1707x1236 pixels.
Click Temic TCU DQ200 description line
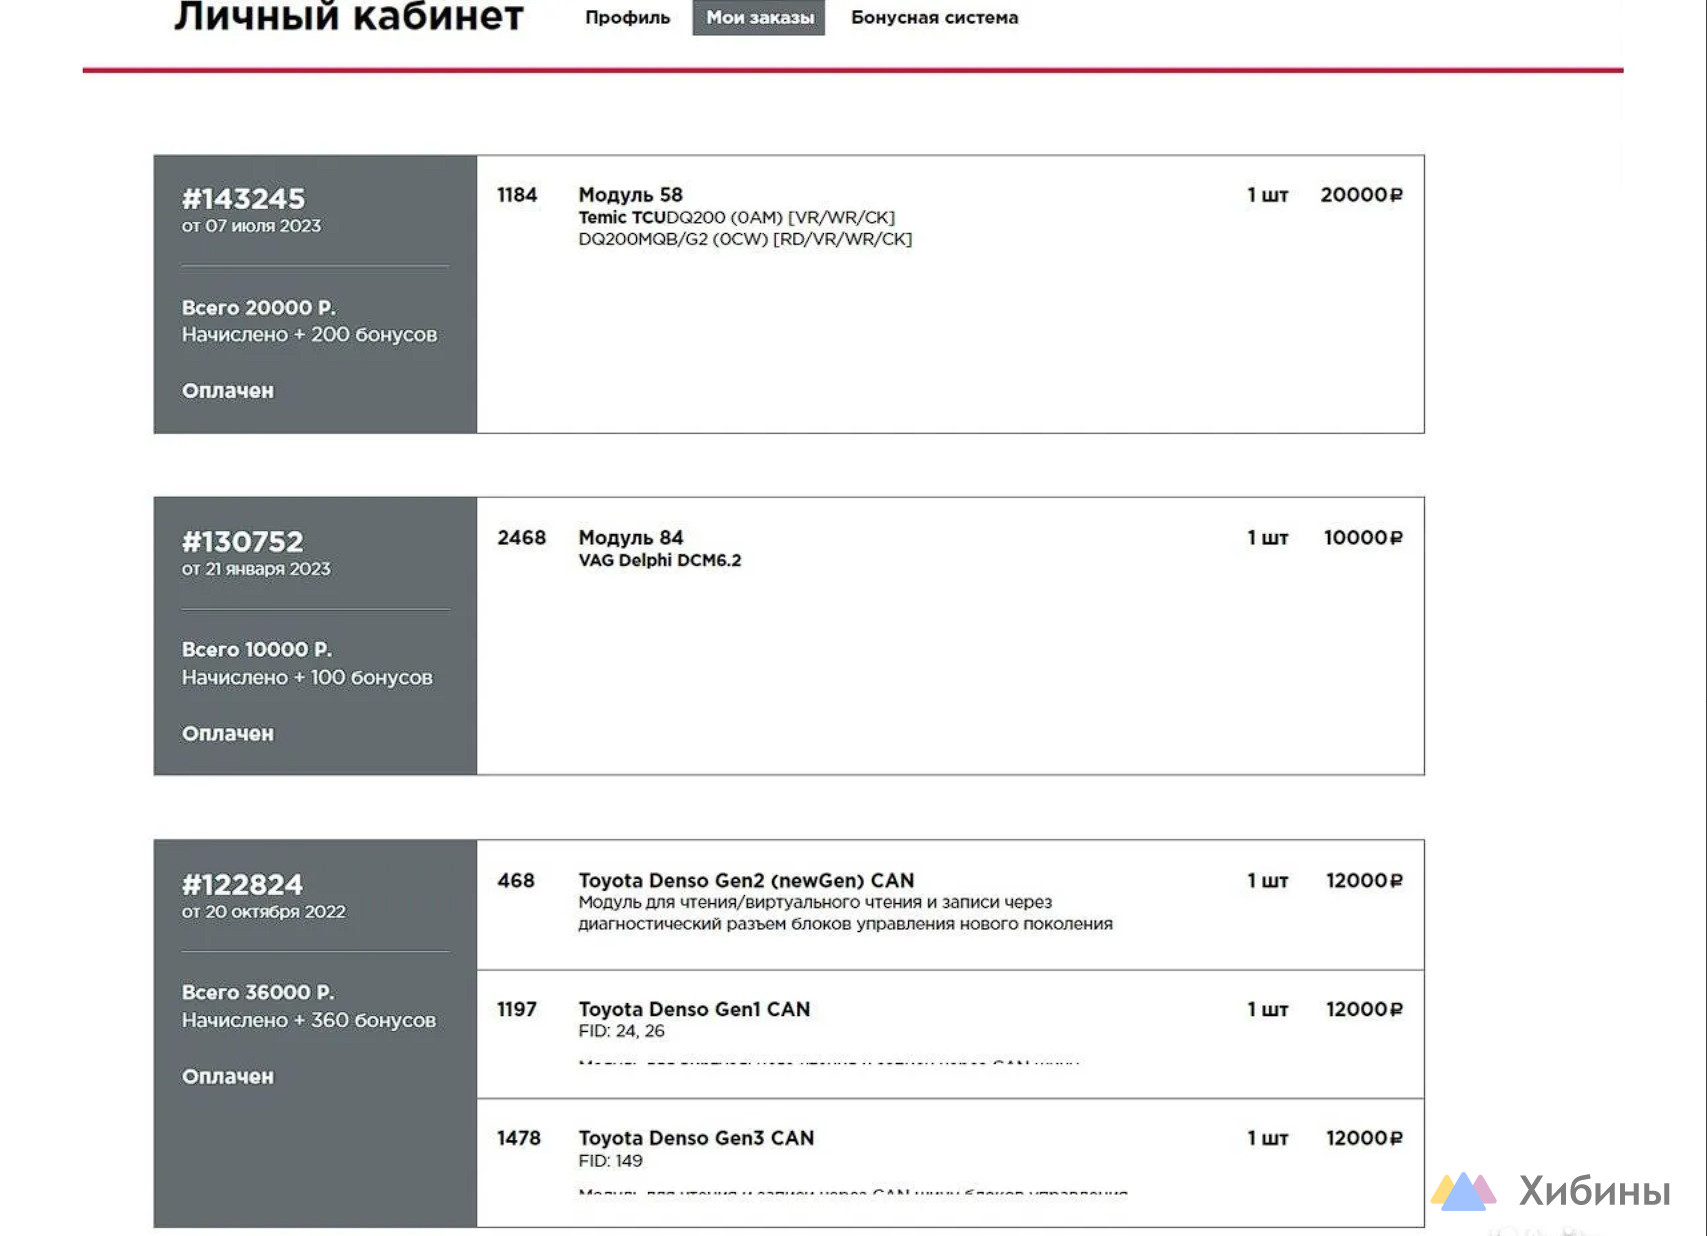pyautogui.click(x=737, y=218)
